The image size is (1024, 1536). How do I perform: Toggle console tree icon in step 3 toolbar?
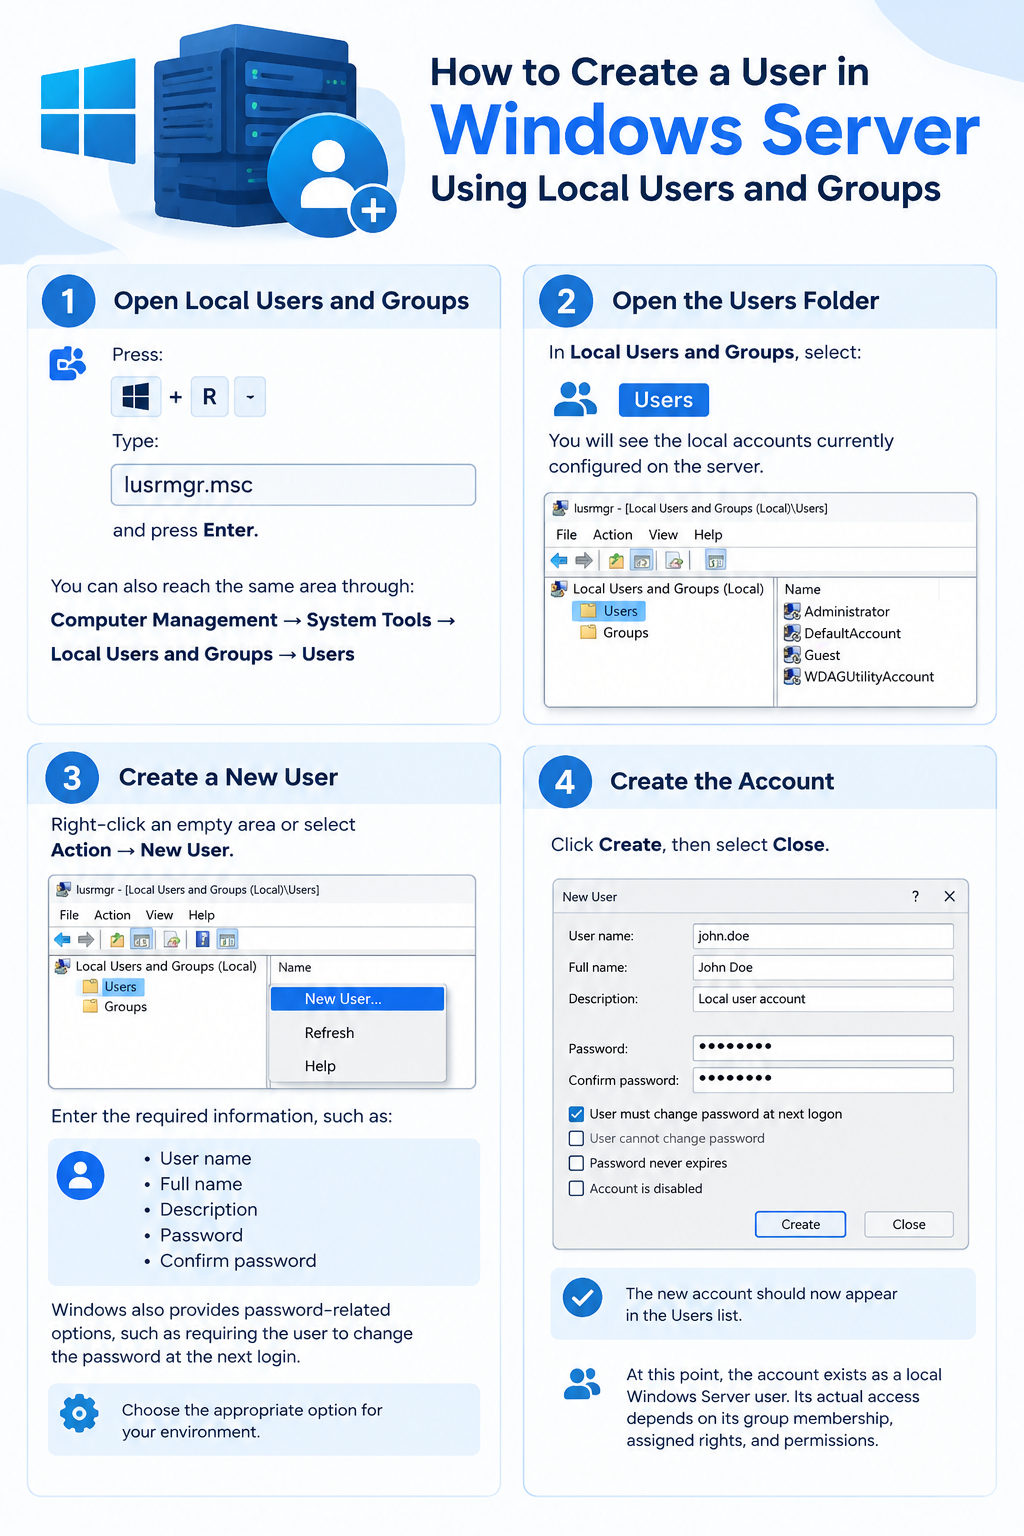pyautogui.click(x=141, y=939)
